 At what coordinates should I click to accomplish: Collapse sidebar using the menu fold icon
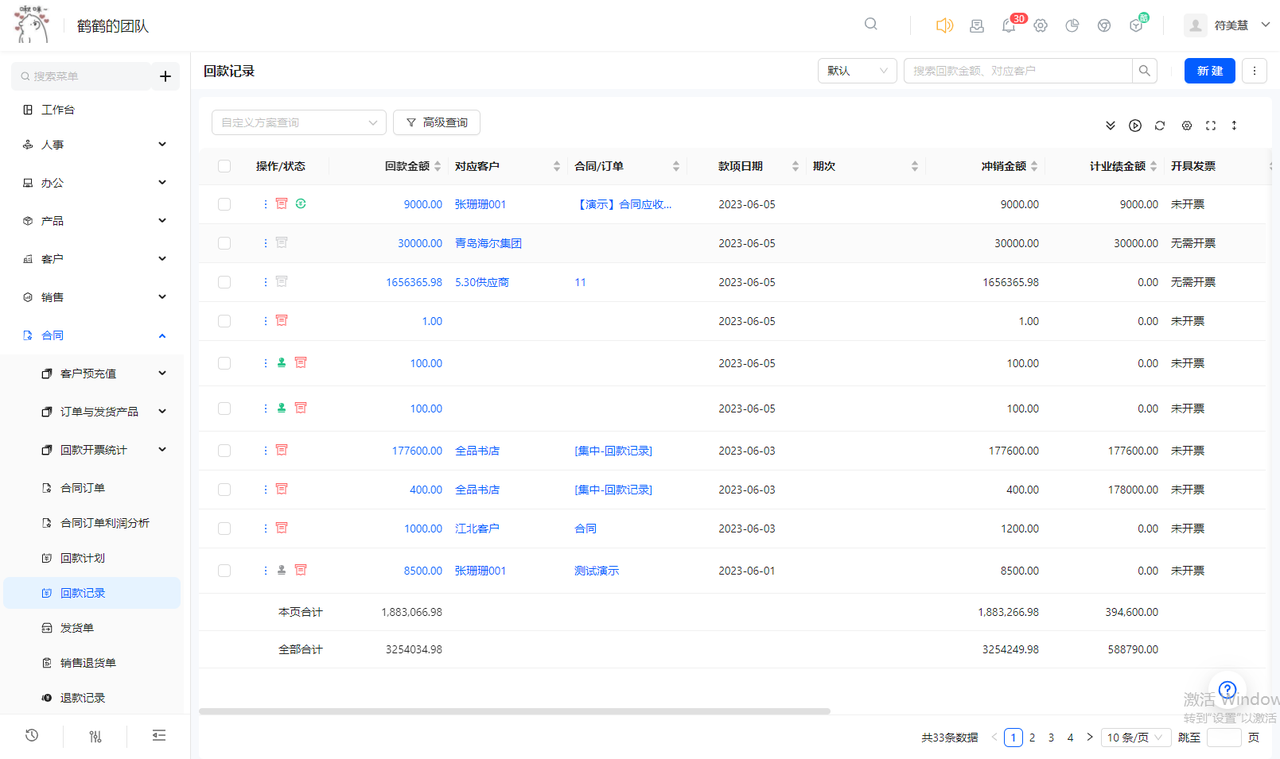pos(159,736)
